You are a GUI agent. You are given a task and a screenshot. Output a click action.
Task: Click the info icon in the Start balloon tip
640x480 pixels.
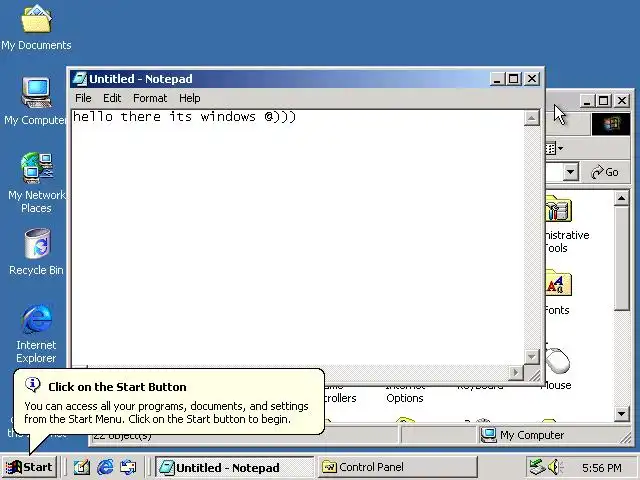tap(33, 384)
